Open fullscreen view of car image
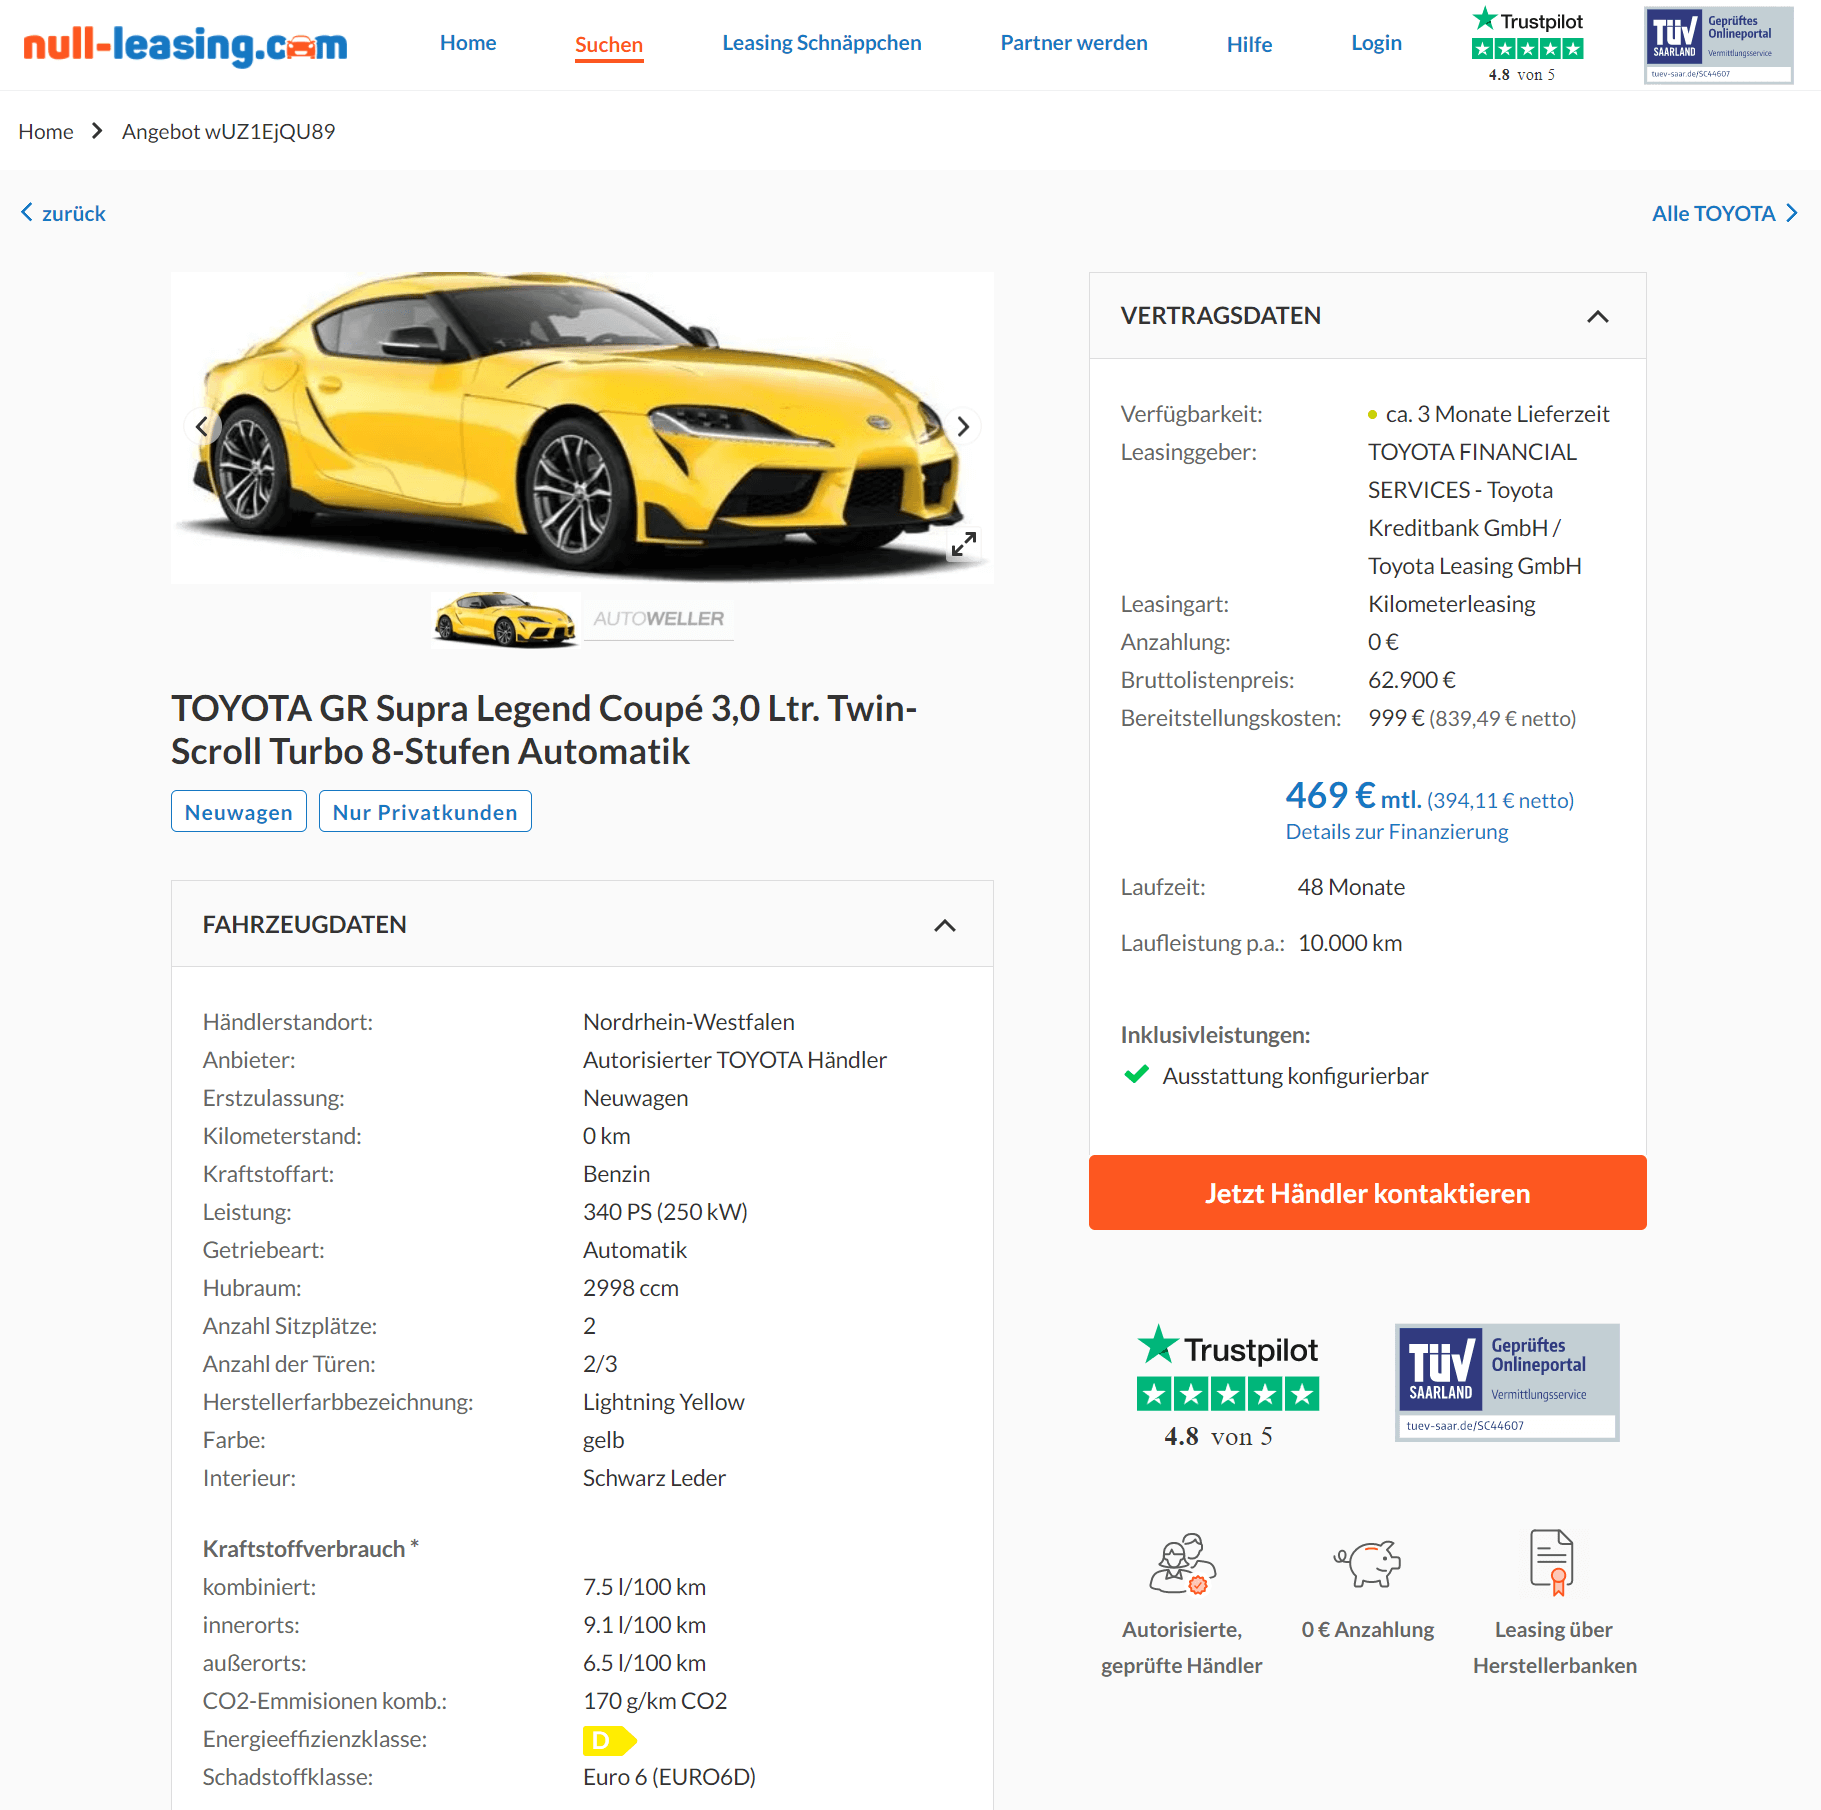This screenshot has width=1821, height=1810. 963,544
